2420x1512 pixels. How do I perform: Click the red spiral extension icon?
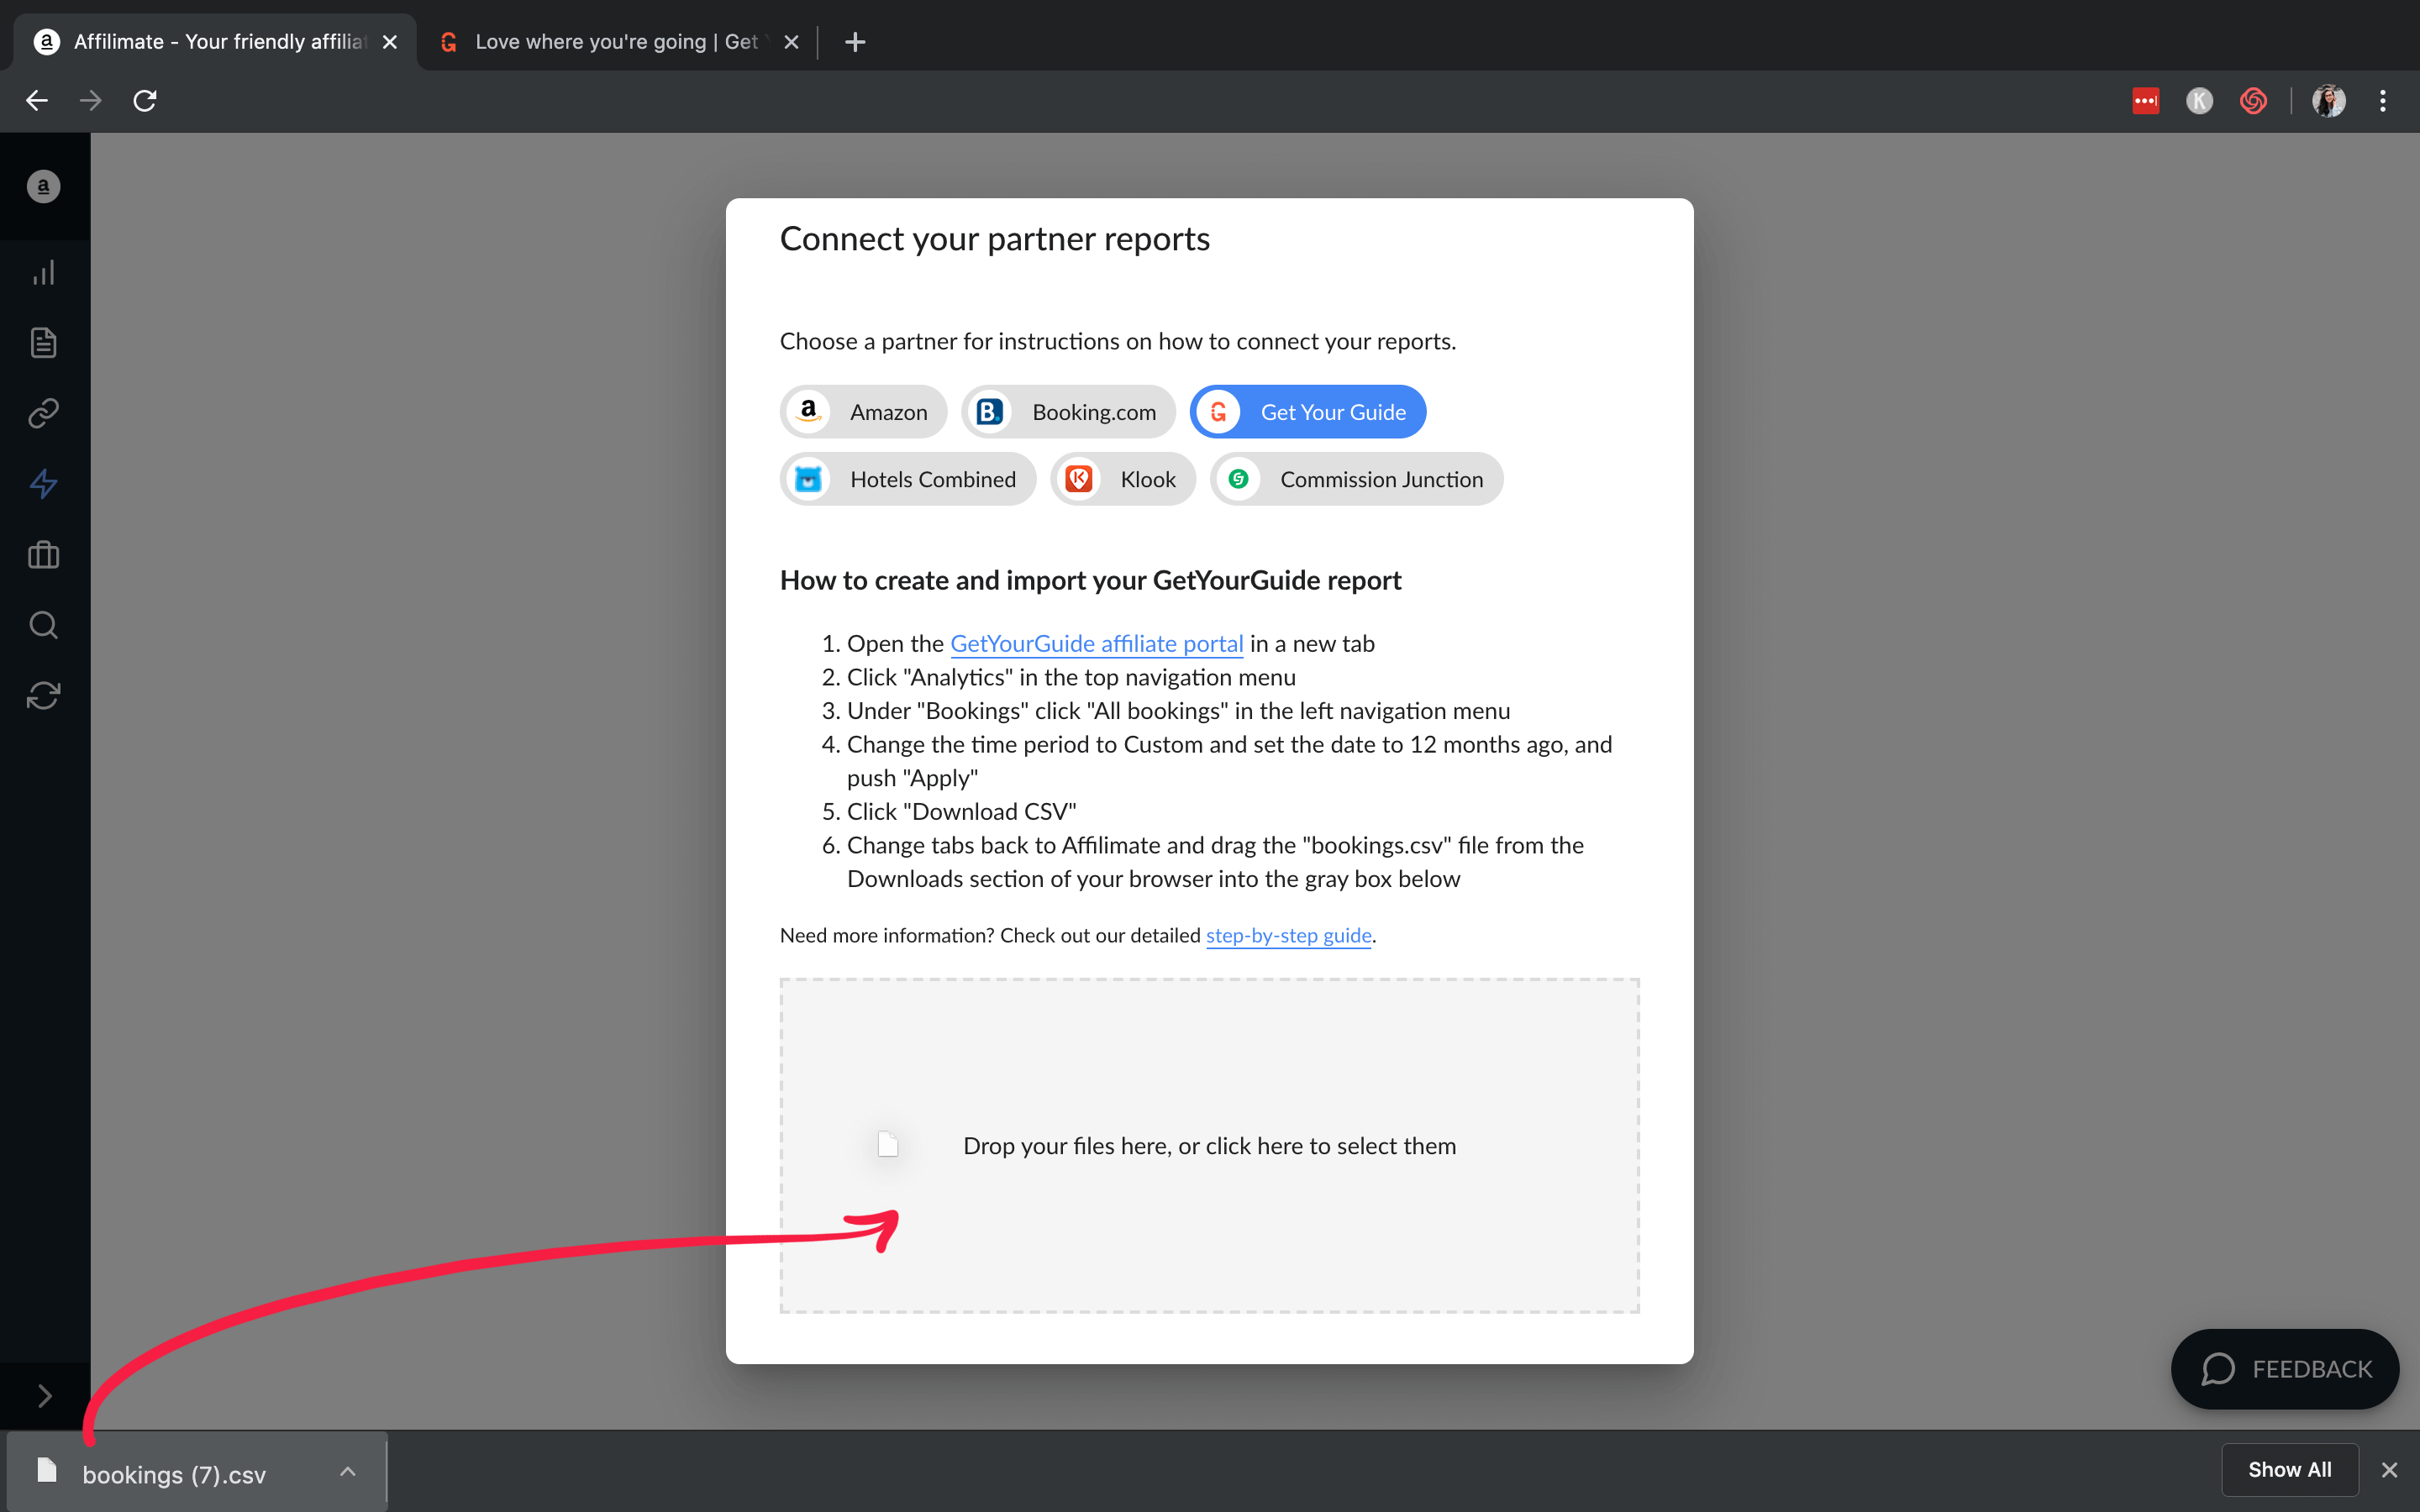click(2253, 100)
